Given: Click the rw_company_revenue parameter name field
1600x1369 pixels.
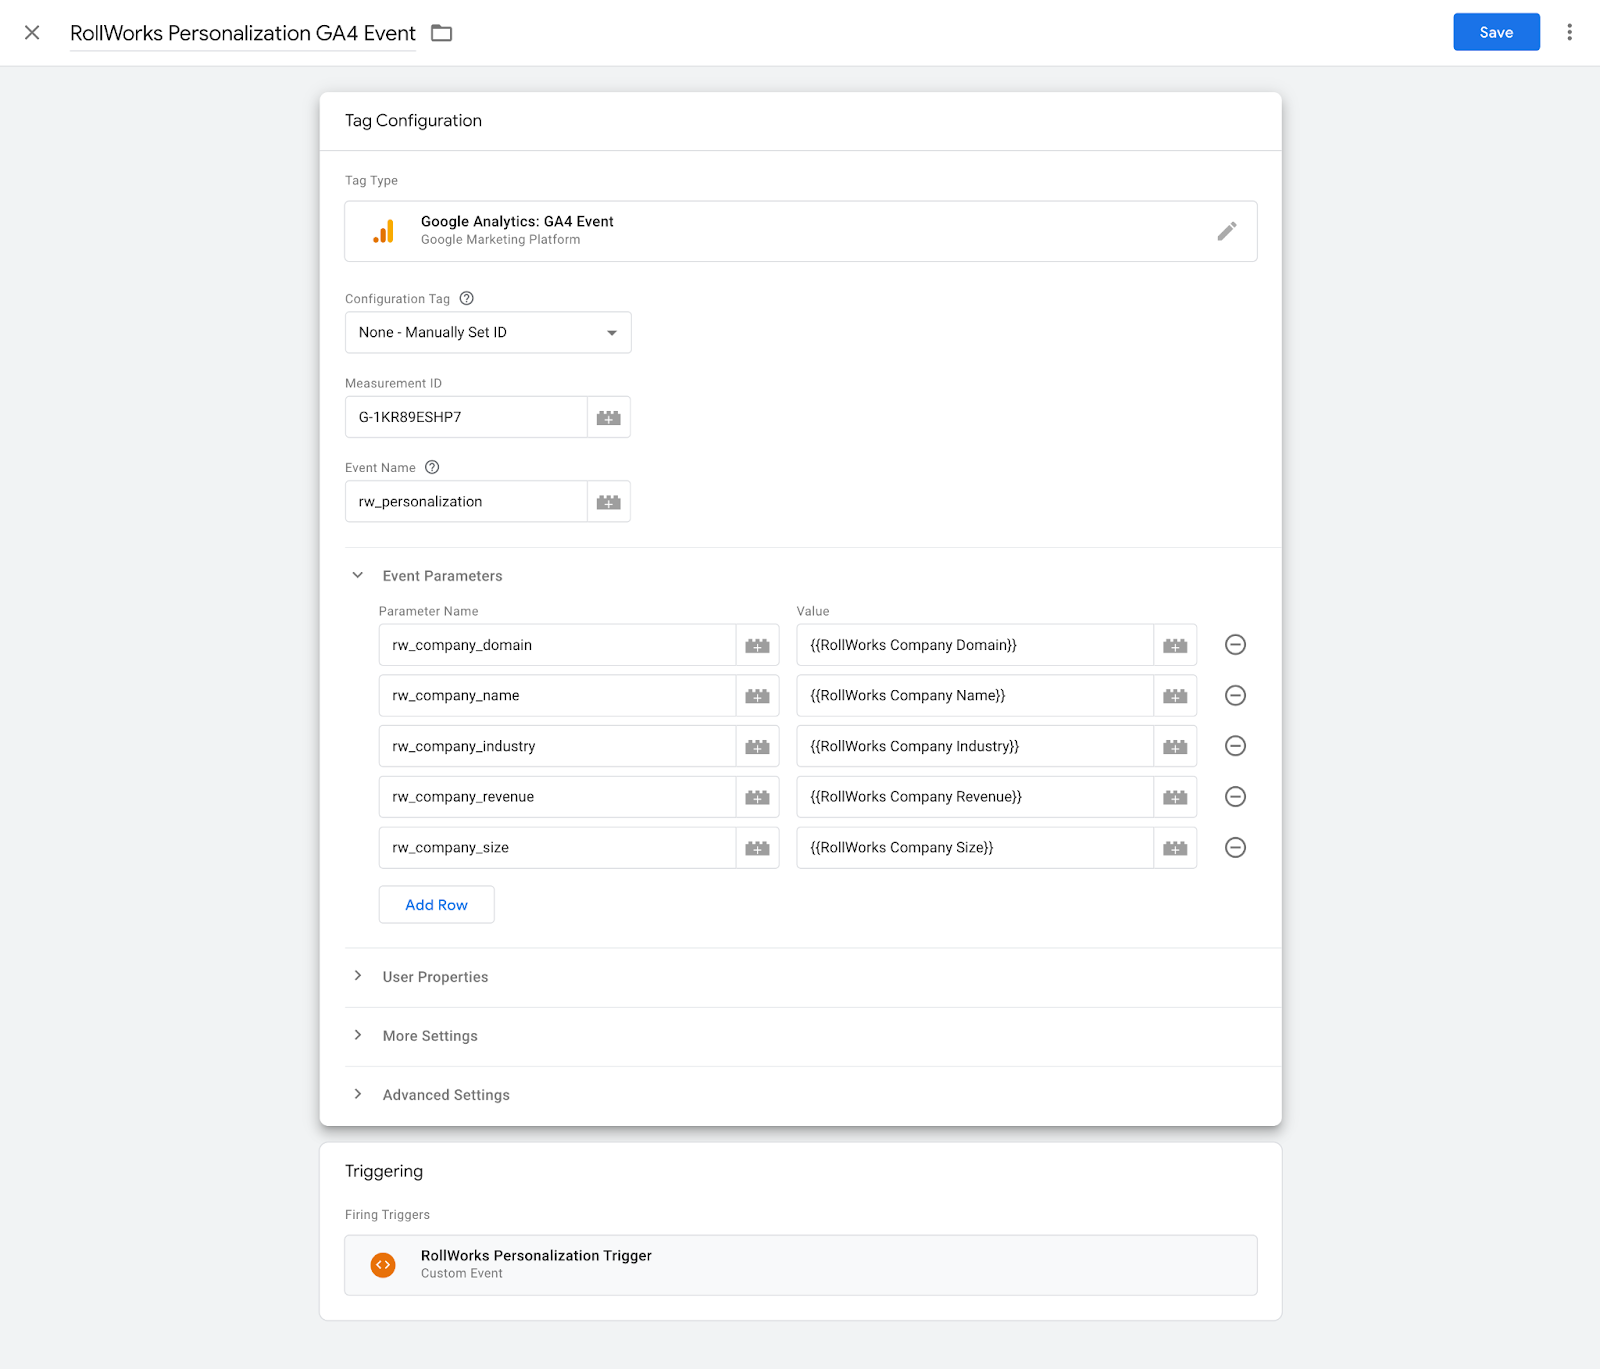Looking at the screenshot, I should coord(558,797).
